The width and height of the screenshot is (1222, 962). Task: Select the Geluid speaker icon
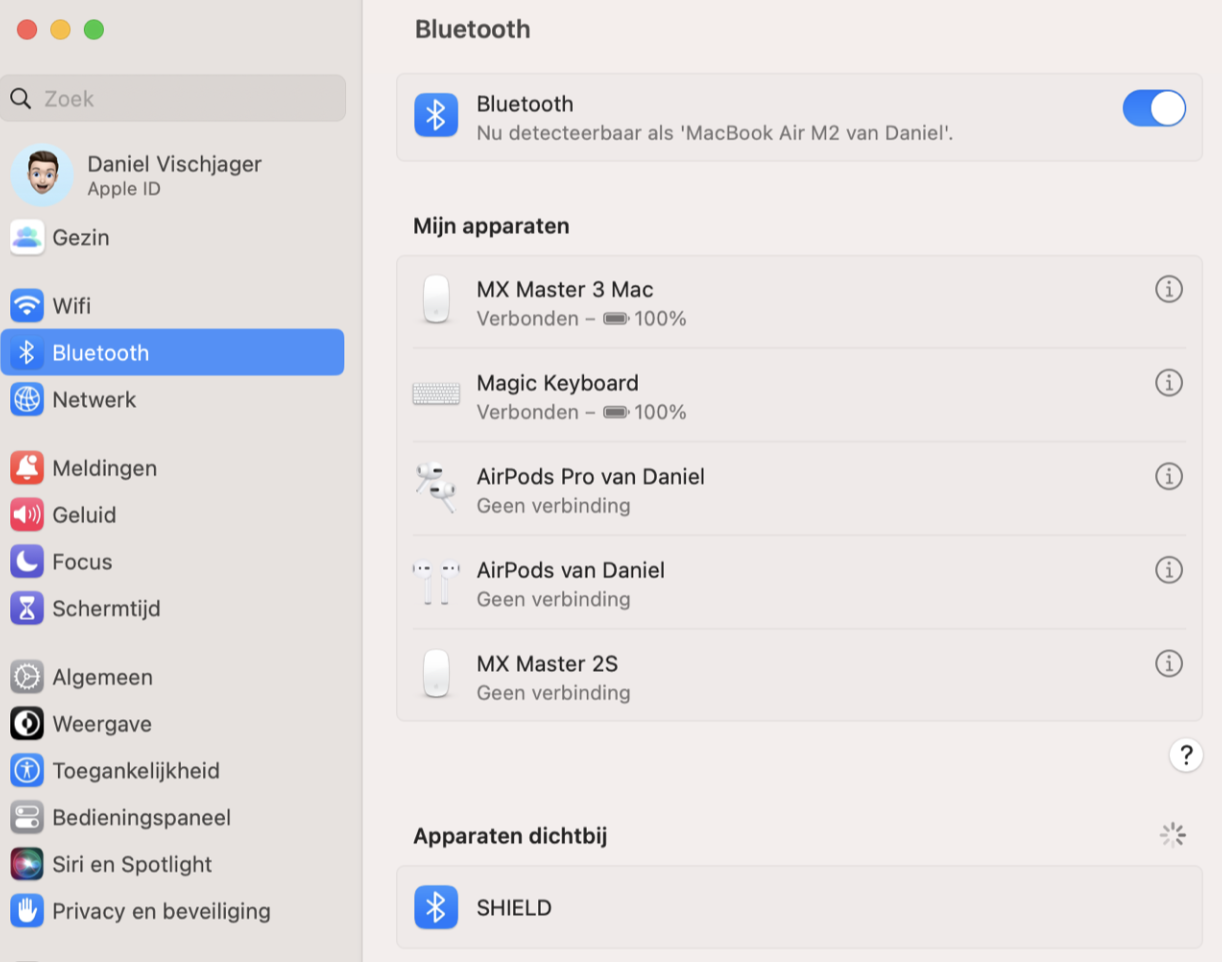click(x=27, y=514)
